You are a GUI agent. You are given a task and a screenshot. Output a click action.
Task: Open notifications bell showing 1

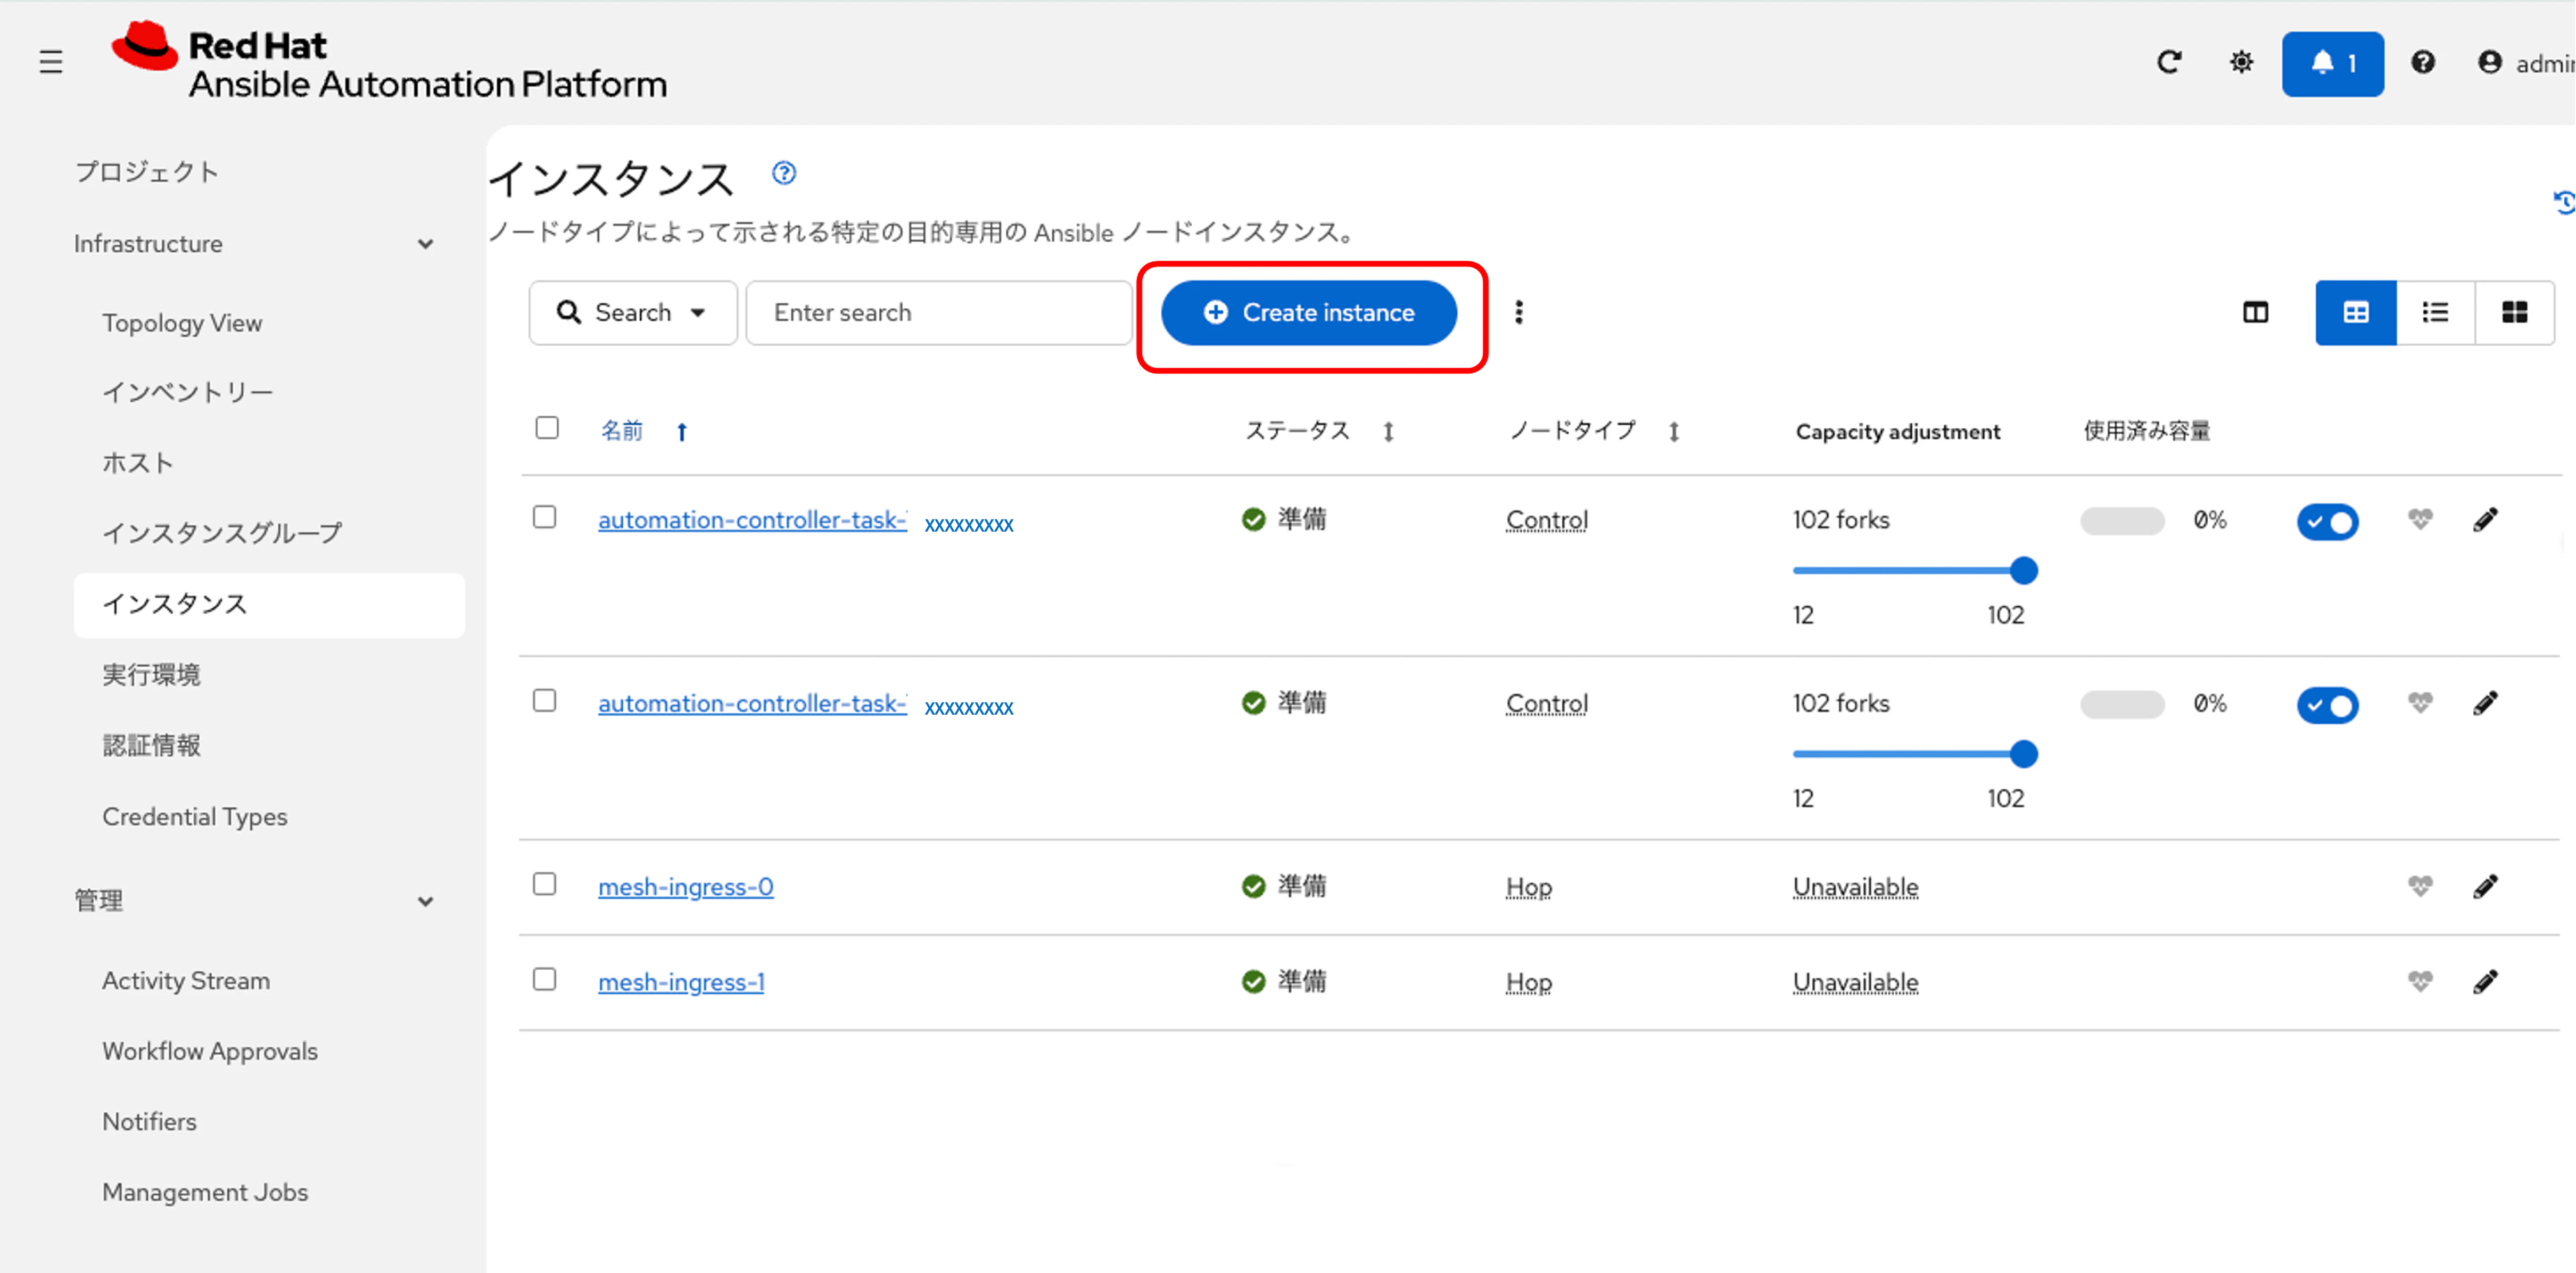2332,64
